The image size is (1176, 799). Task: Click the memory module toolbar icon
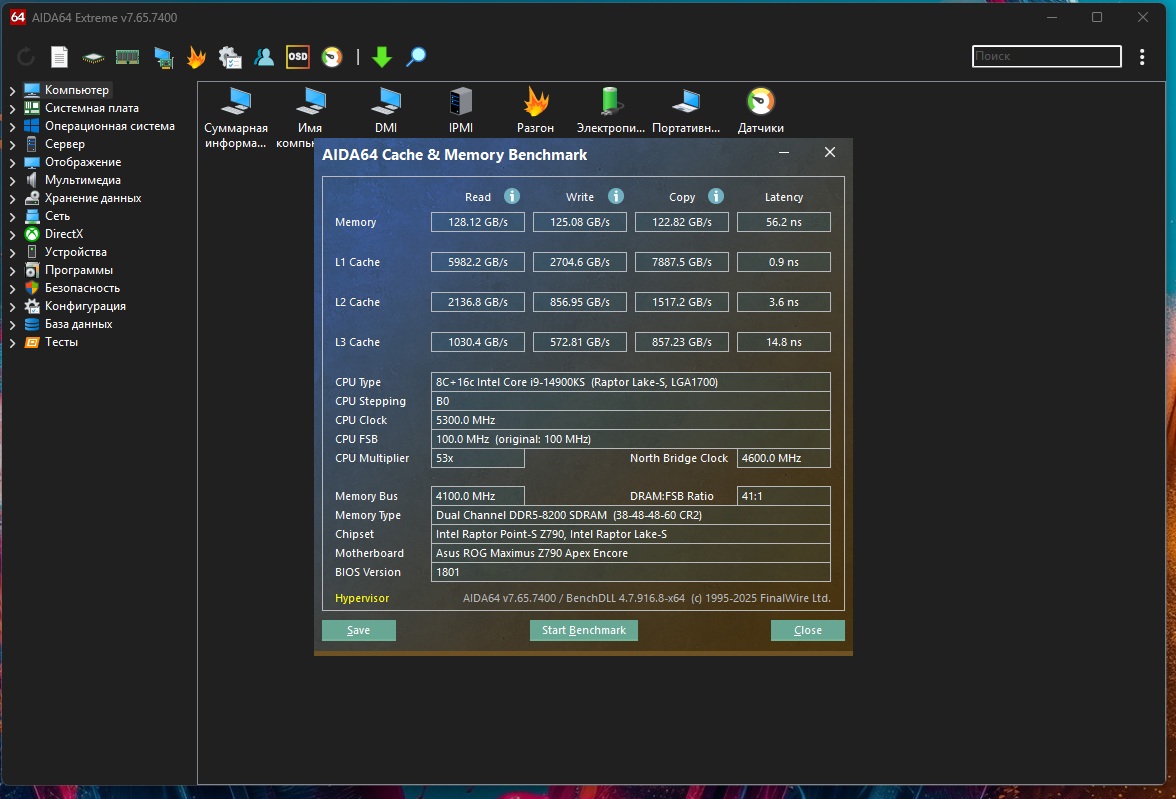(x=128, y=57)
